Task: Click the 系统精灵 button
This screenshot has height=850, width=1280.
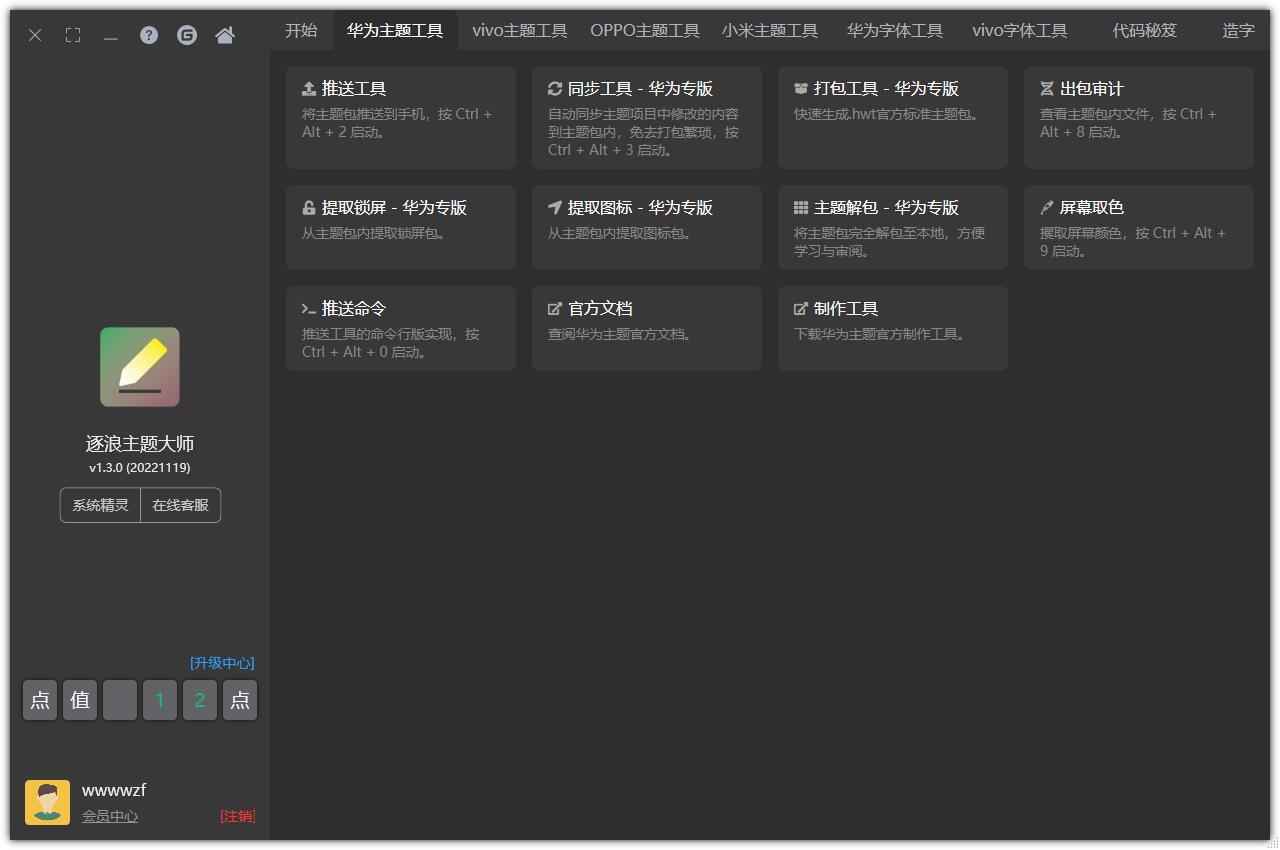Action: pyautogui.click(x=100, y=505)
